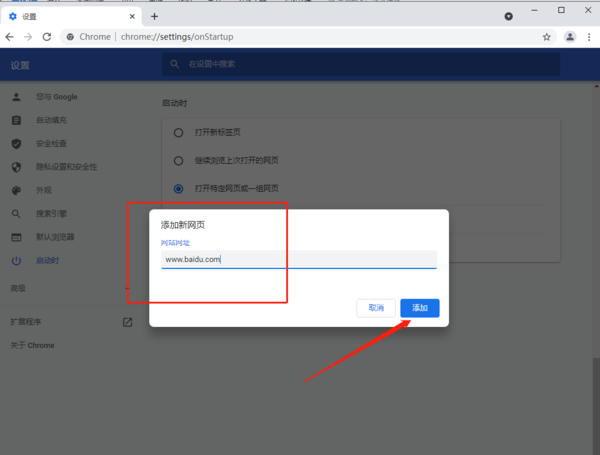Image resolution: width=600 pixels, height=455 pixels.
Task: Select 继续浏览上次打开的网页 radio option
Action: (x=178, y=160)
